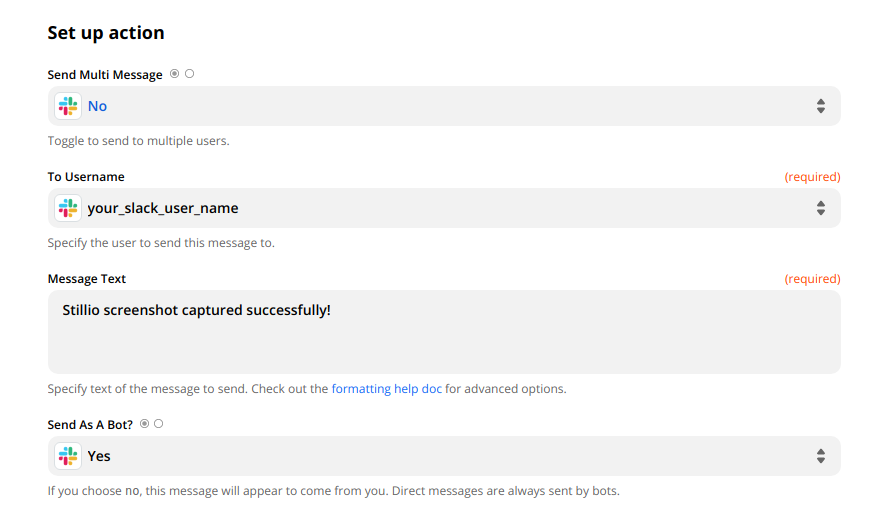Click the To Username label

[x=86, y=177]
